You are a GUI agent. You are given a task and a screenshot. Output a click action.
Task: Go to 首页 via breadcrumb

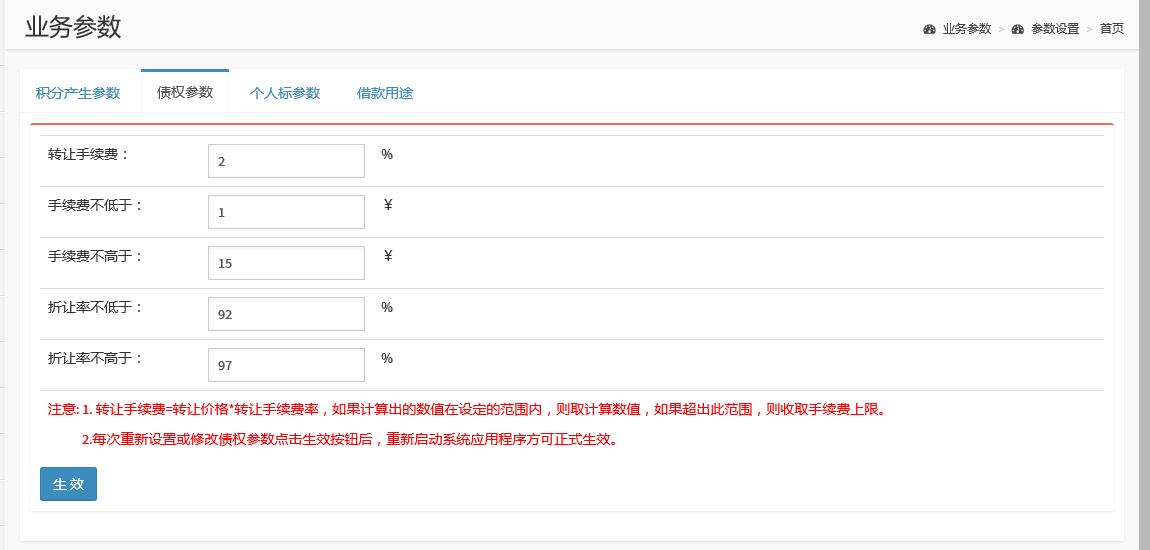[1111, 29]
